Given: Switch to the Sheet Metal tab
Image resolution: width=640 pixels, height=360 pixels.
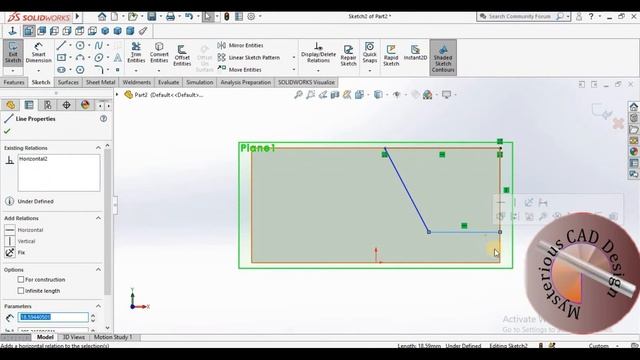Looking at the screenshot, I should 100,82.
